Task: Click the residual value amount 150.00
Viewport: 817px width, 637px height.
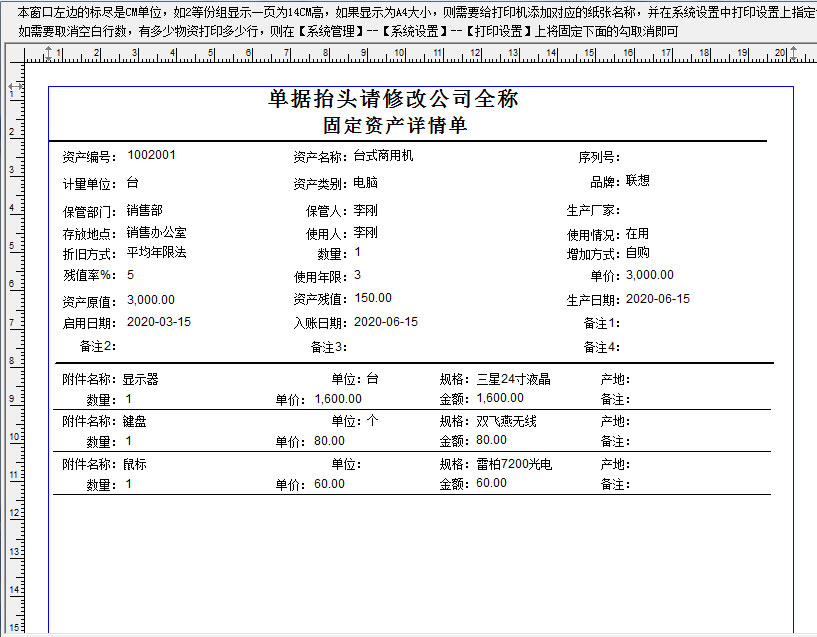Action: (x=372, y=298)
